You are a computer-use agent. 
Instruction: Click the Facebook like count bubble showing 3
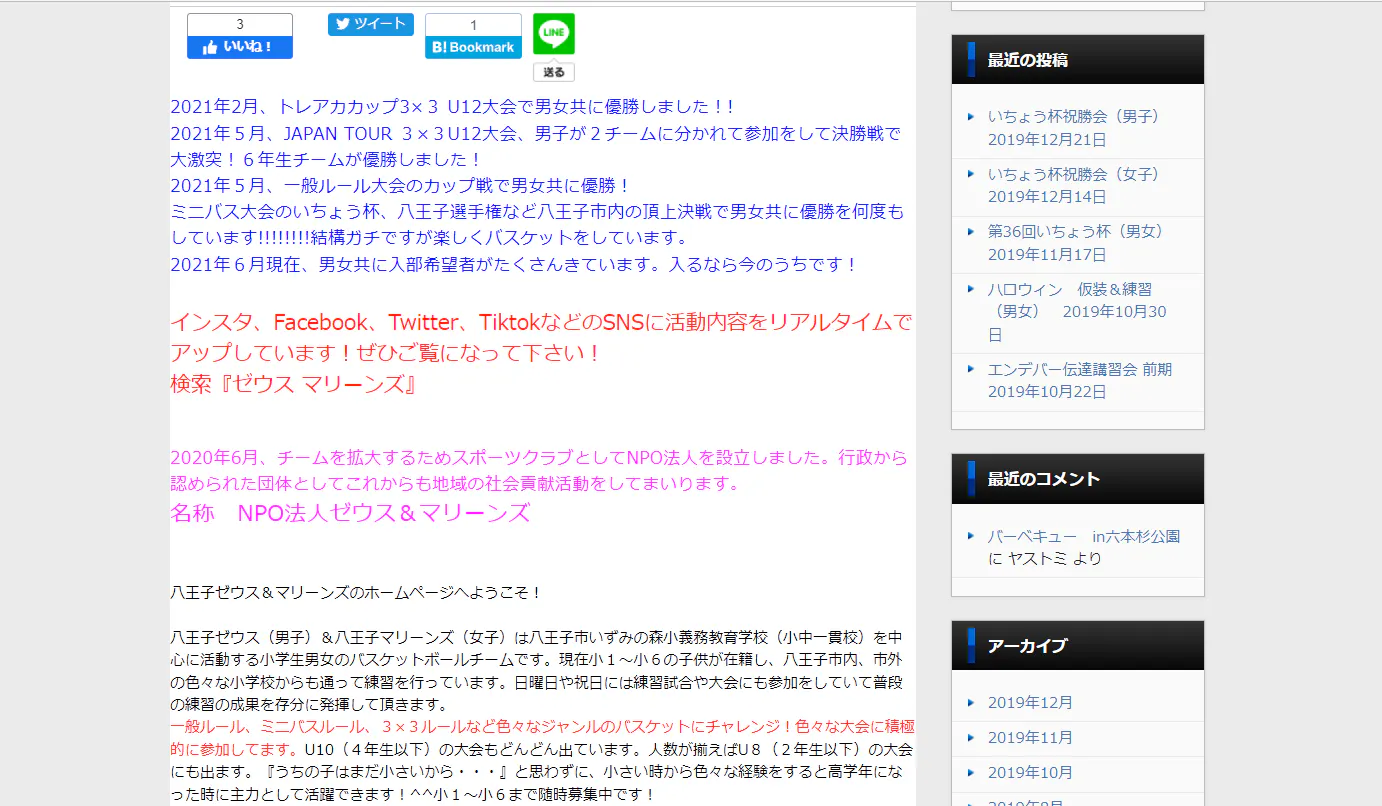[x=239, y=25]
